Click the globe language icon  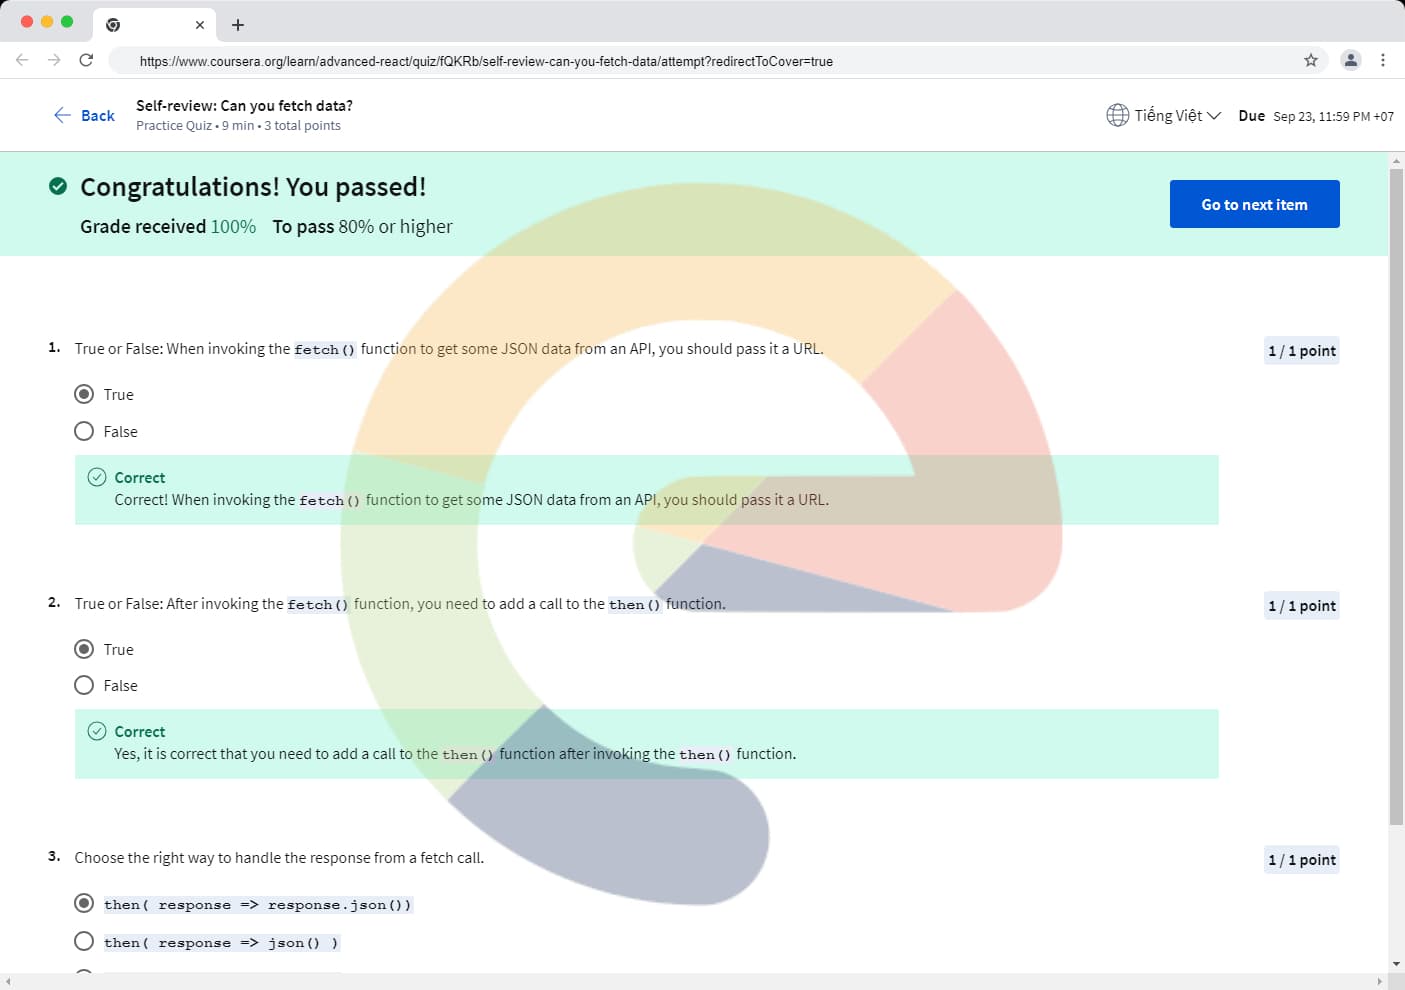[x=1117, y=115]
